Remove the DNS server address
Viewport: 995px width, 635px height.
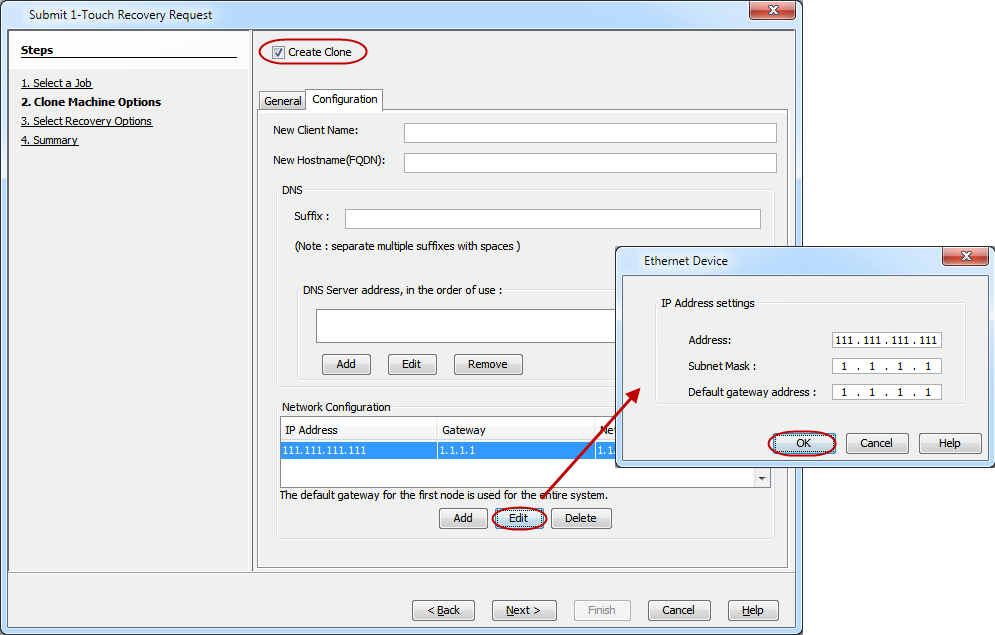(487, 364)
